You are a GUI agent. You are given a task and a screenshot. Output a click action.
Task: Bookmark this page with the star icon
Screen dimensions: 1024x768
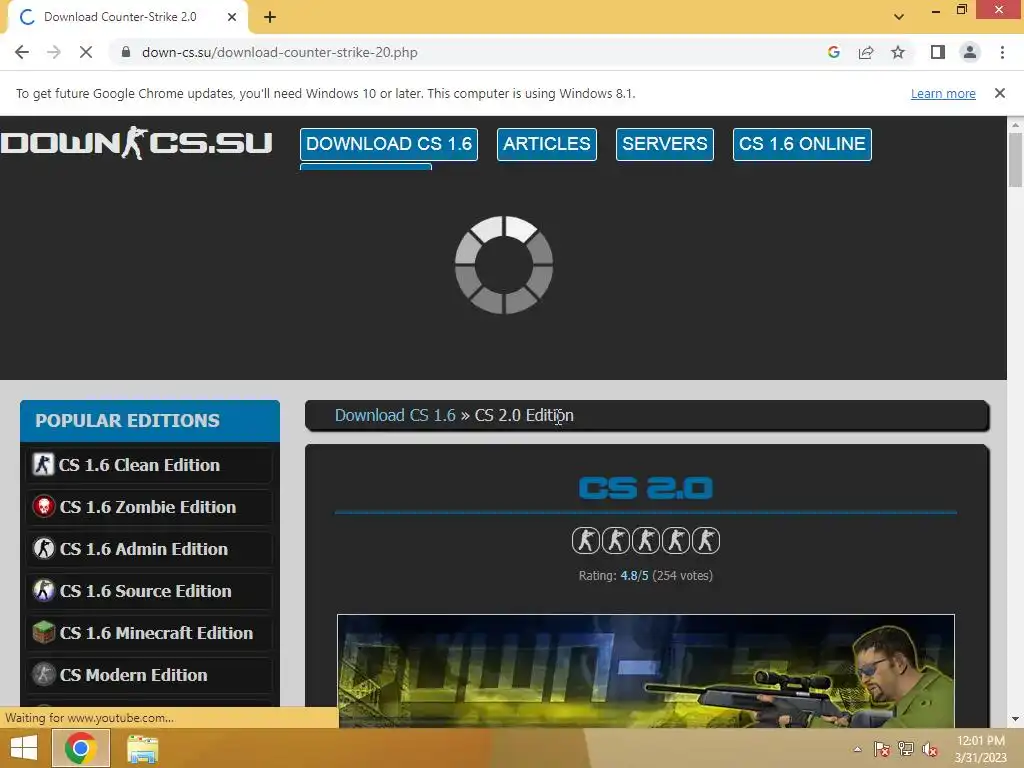898,52
